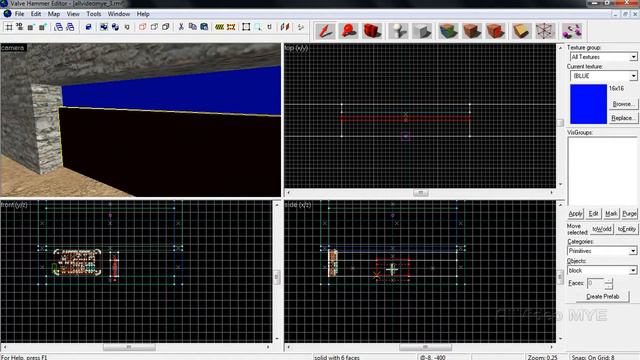The image size is (640, 360).
Task: Click Apply Current Texture cube icon
Action: (x=472, y=31)
